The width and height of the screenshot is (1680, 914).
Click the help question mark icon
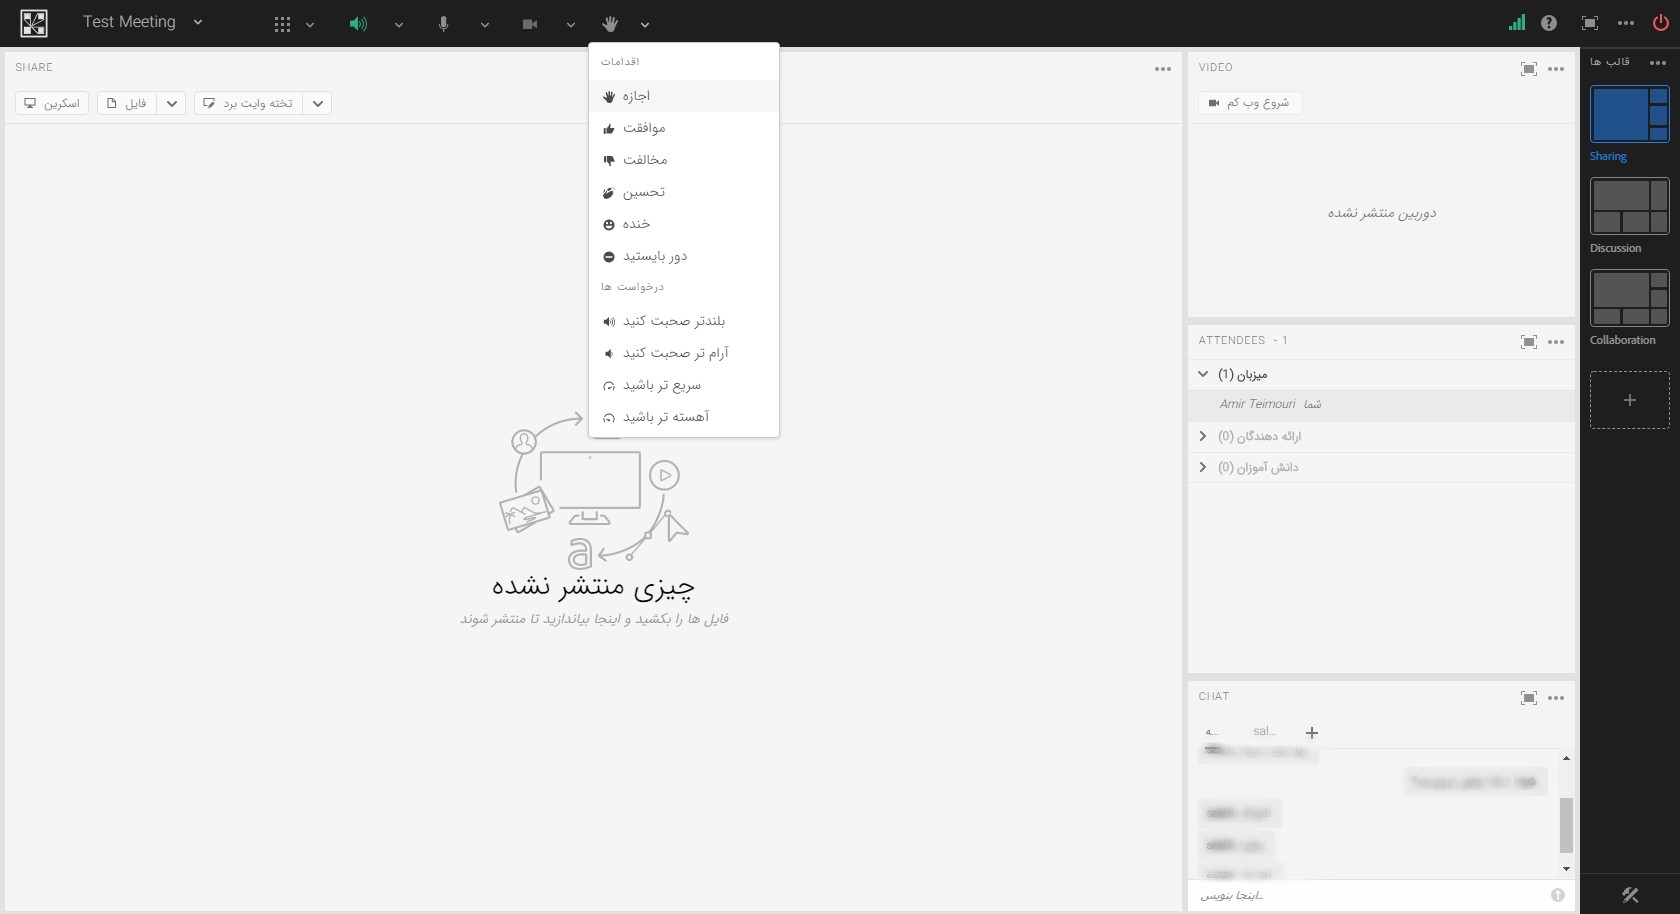[x=1549, y=23]
